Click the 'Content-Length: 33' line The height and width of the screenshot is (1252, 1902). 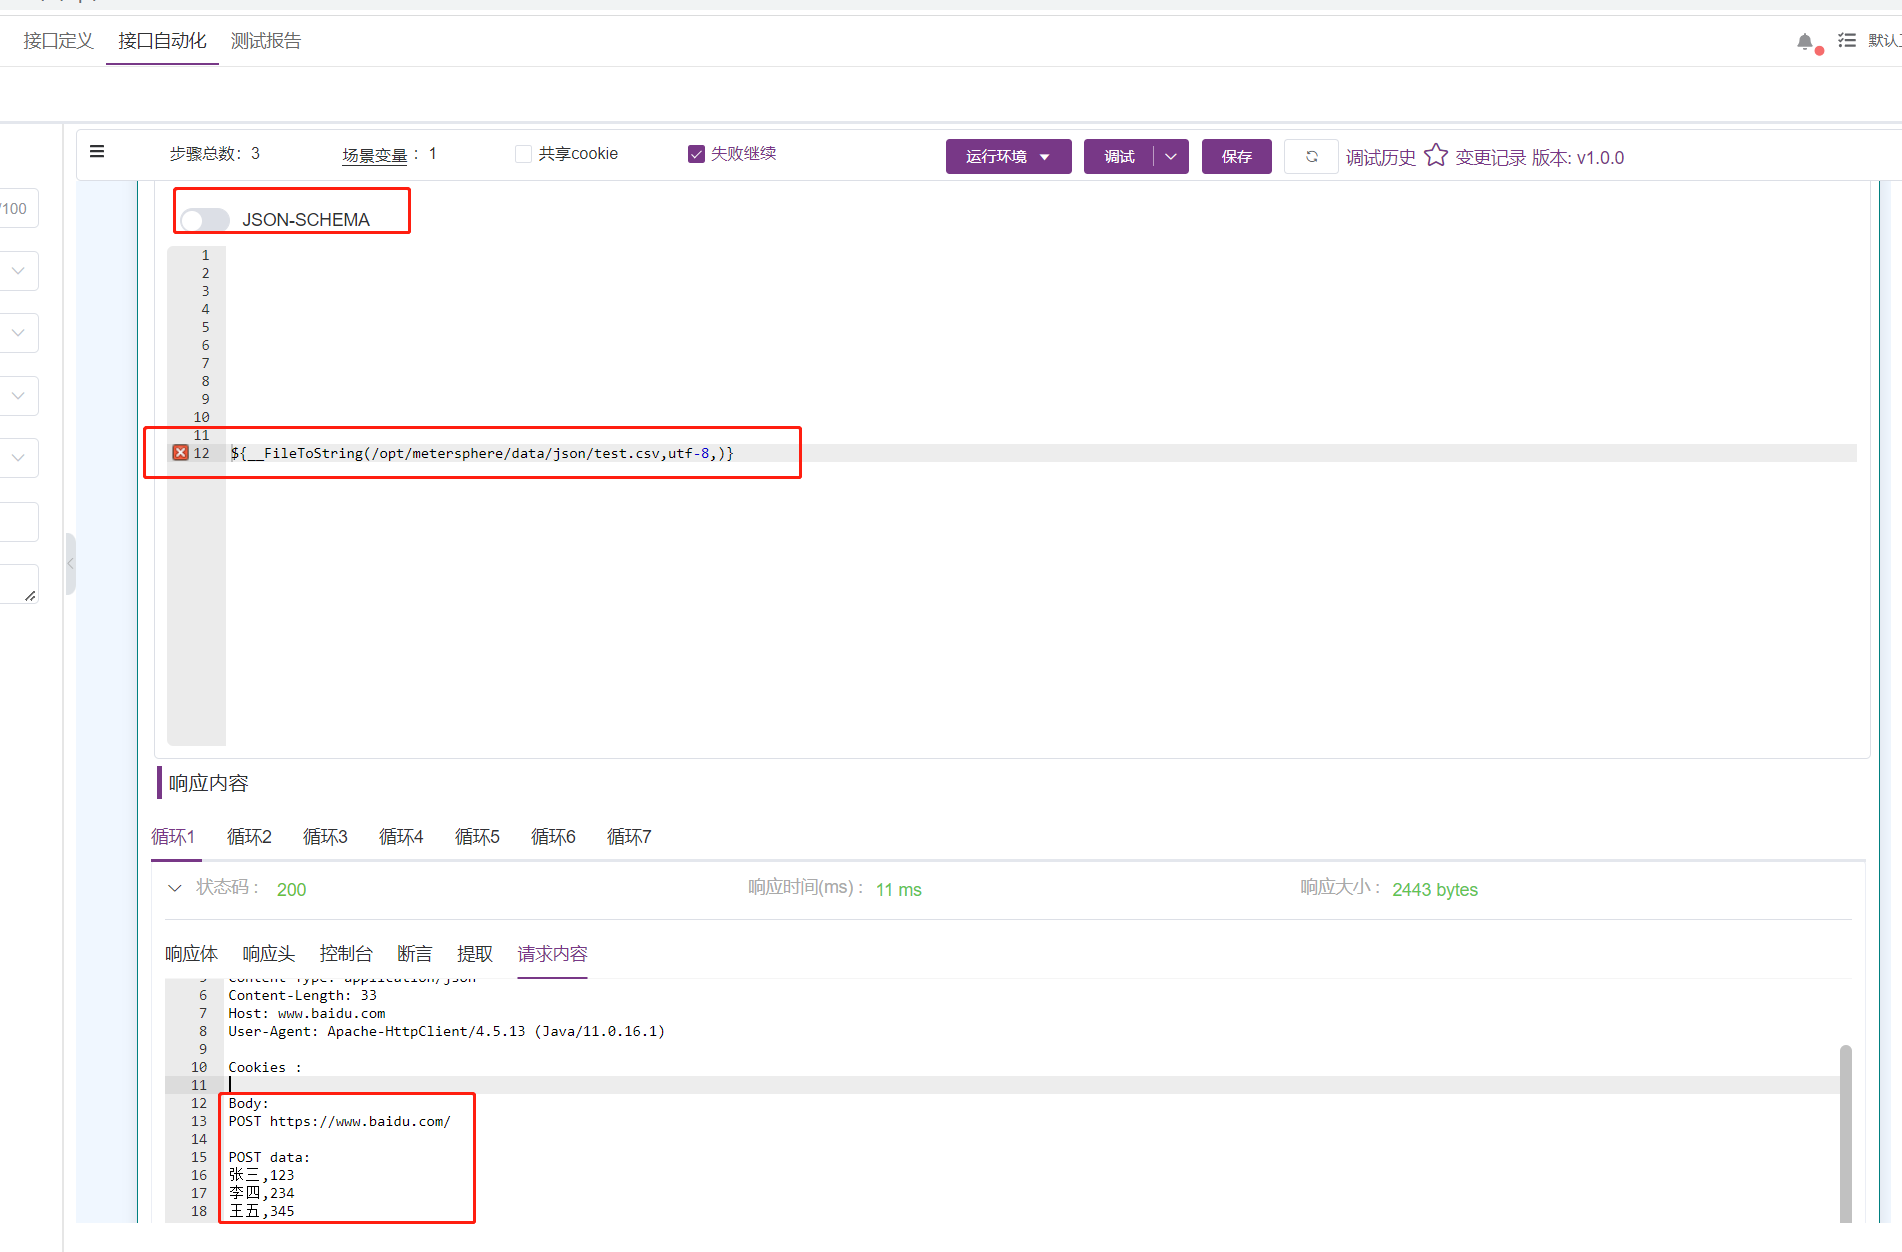pyautogui.click(x=302, y=995)
